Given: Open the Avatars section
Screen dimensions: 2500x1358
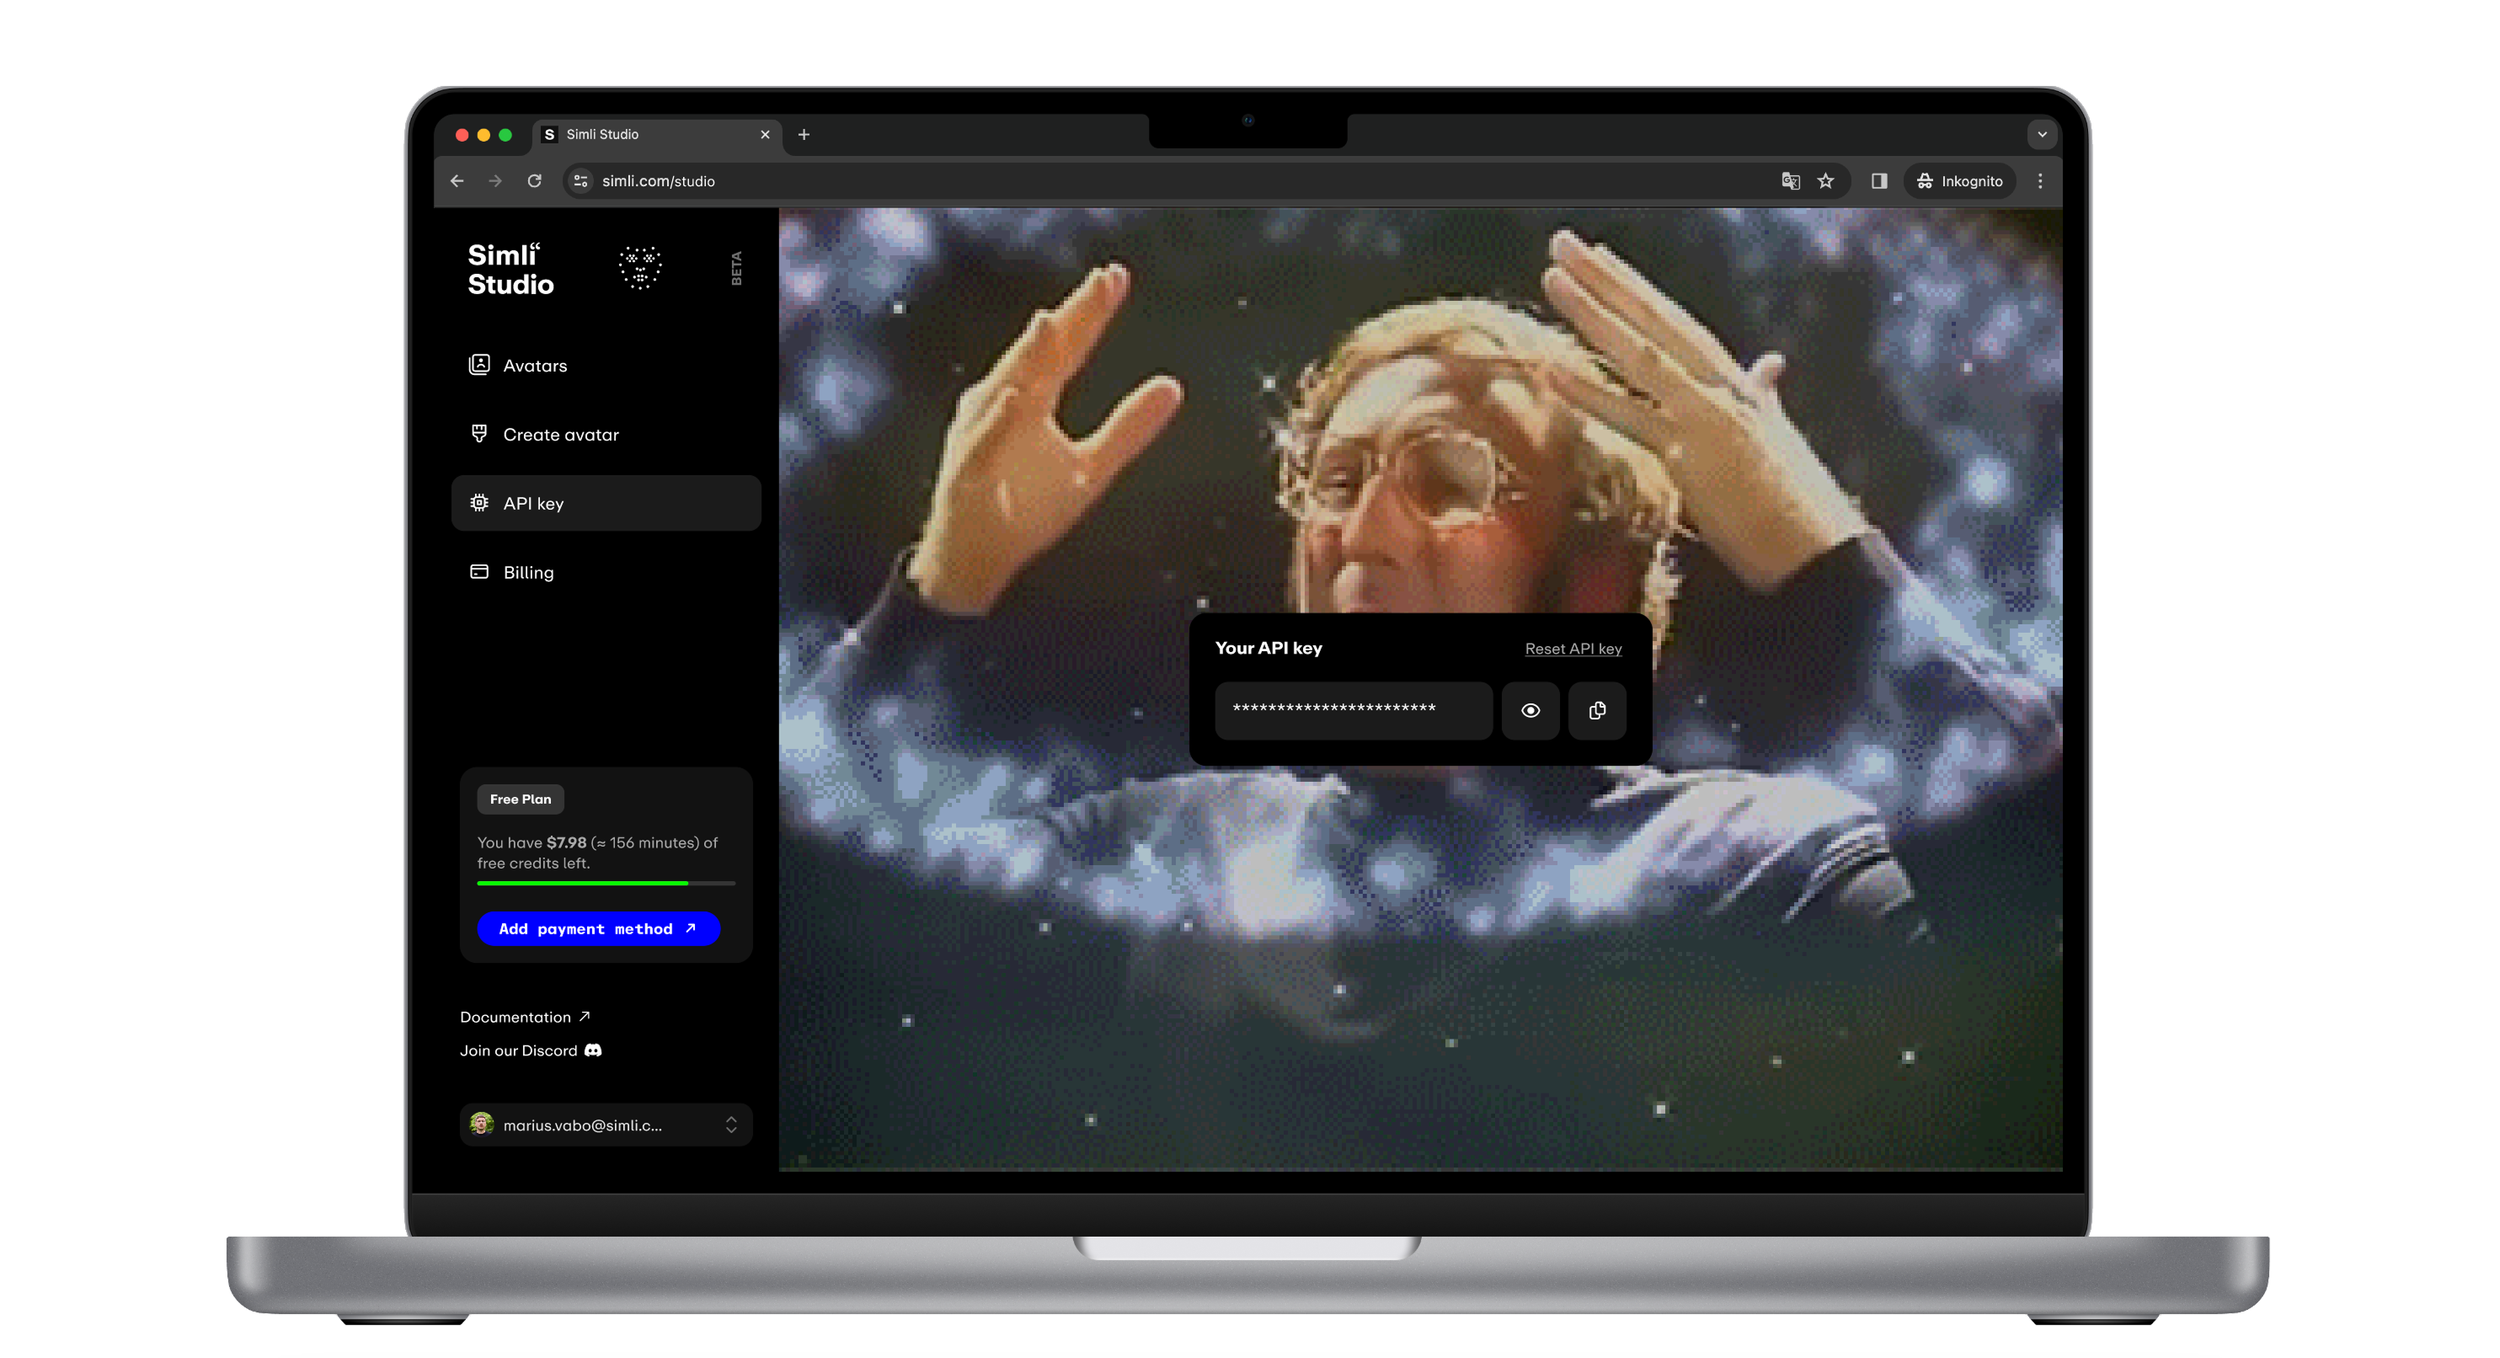Looking at the screenshot, I should (x=606, y=365).
